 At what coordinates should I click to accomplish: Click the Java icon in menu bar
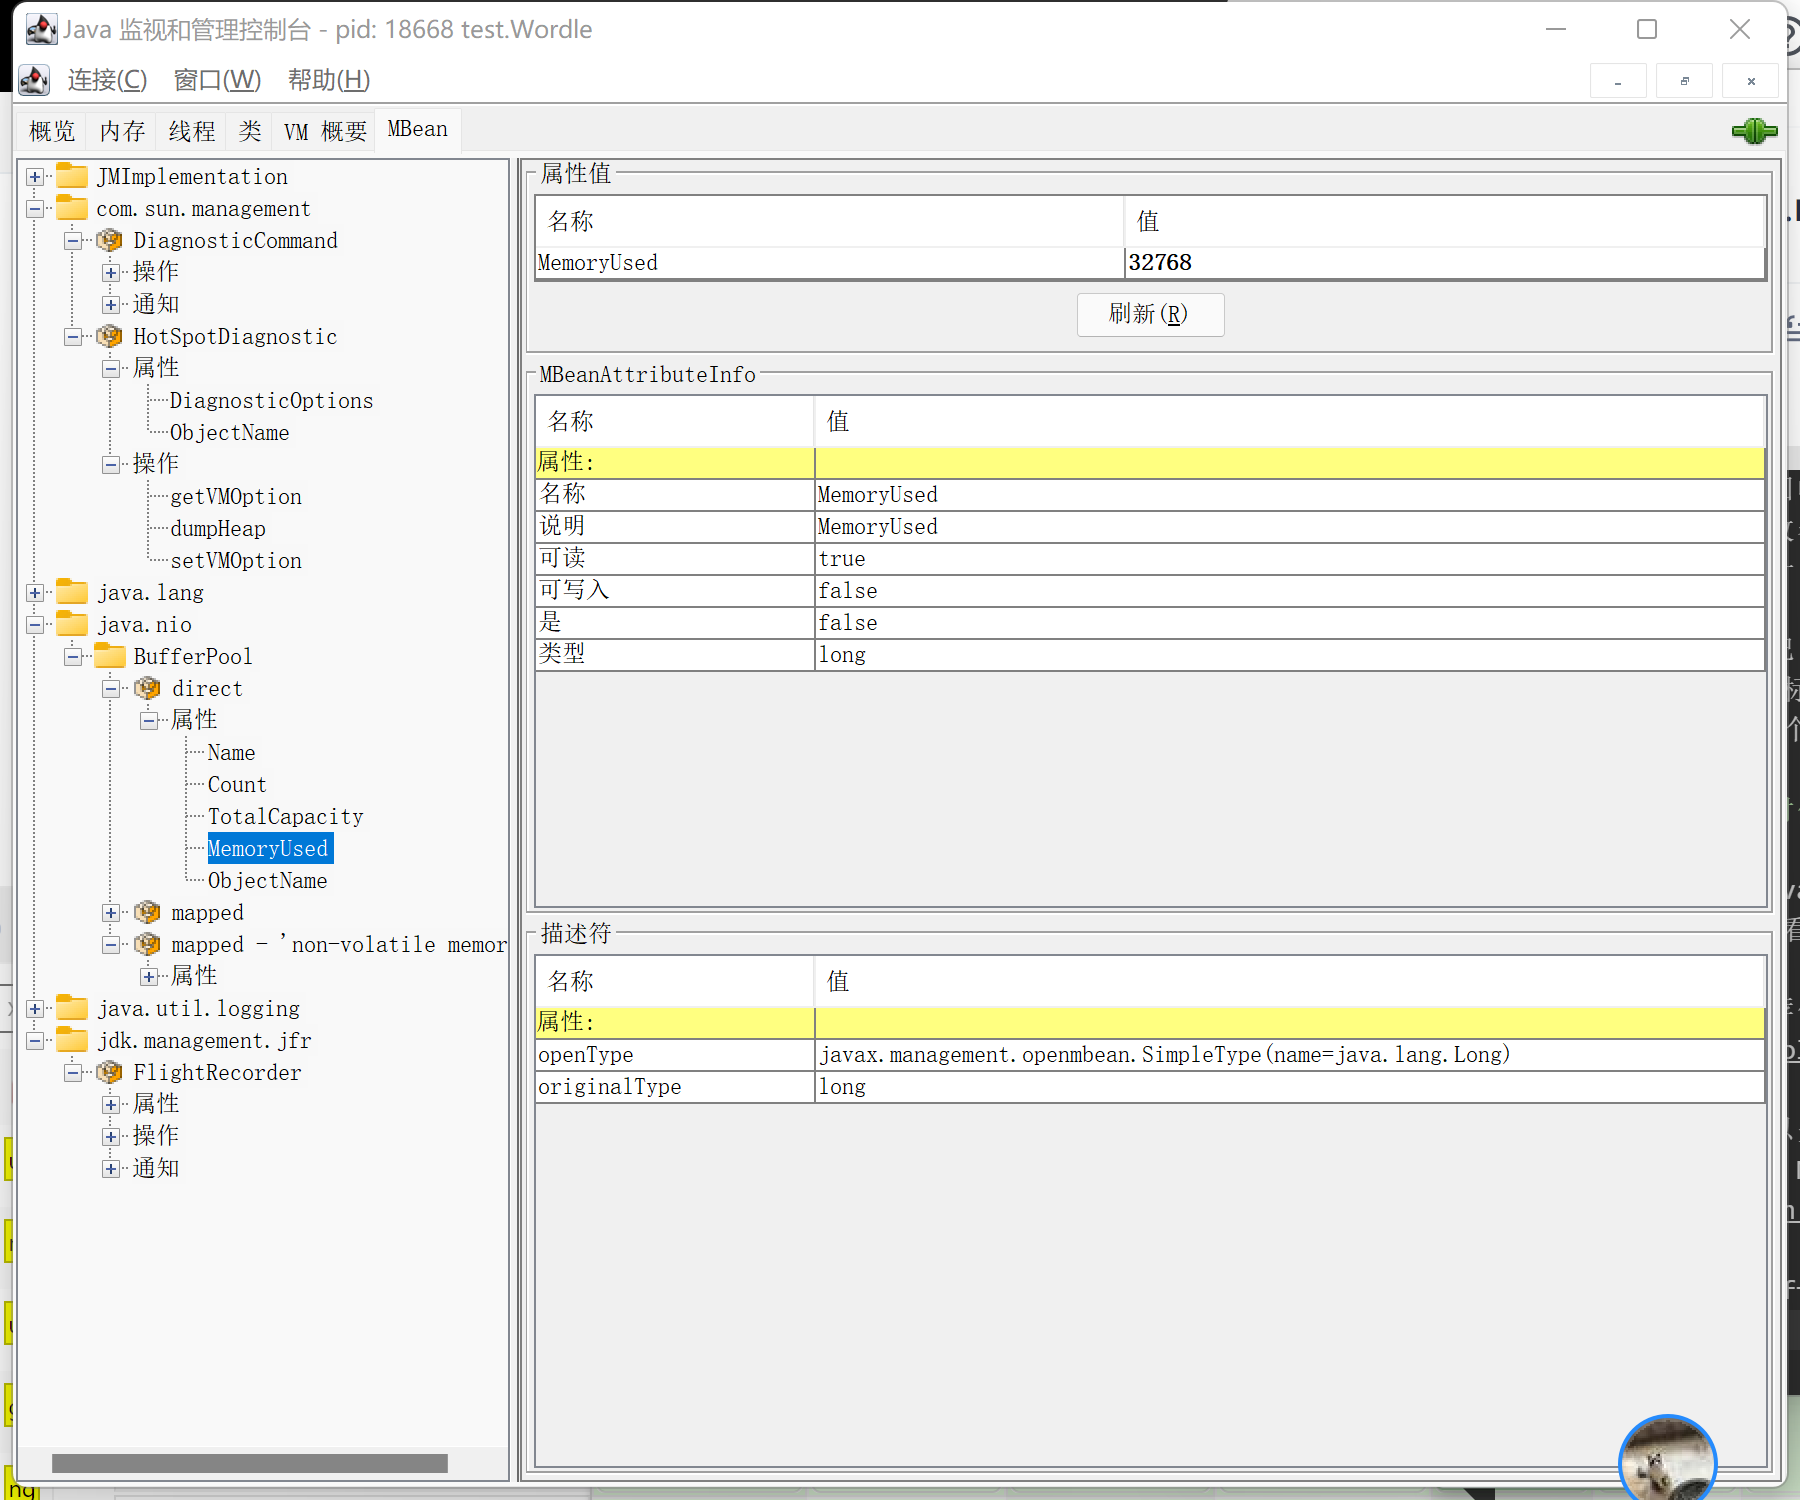pyautogui.click(x=34, y=80)
